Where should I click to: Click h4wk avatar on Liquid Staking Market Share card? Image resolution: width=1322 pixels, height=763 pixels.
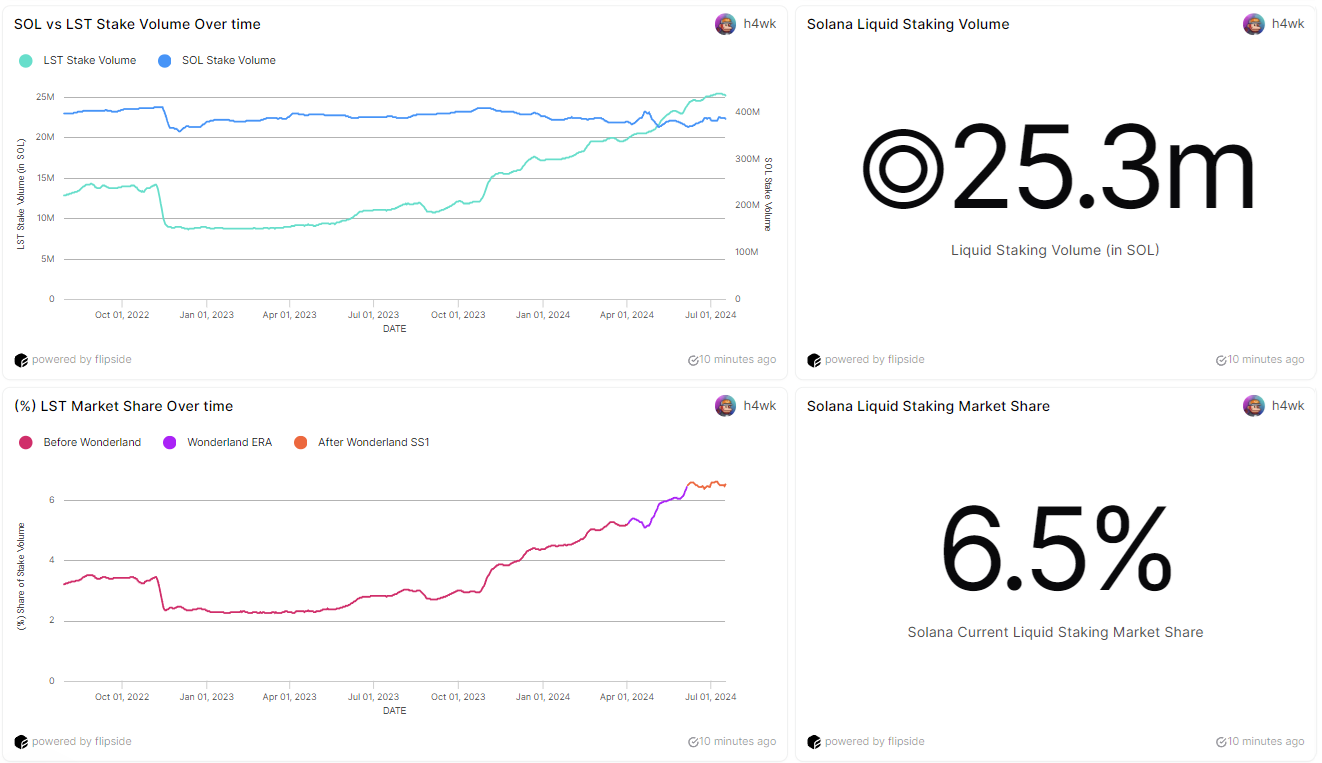[x=1254, y=406]
